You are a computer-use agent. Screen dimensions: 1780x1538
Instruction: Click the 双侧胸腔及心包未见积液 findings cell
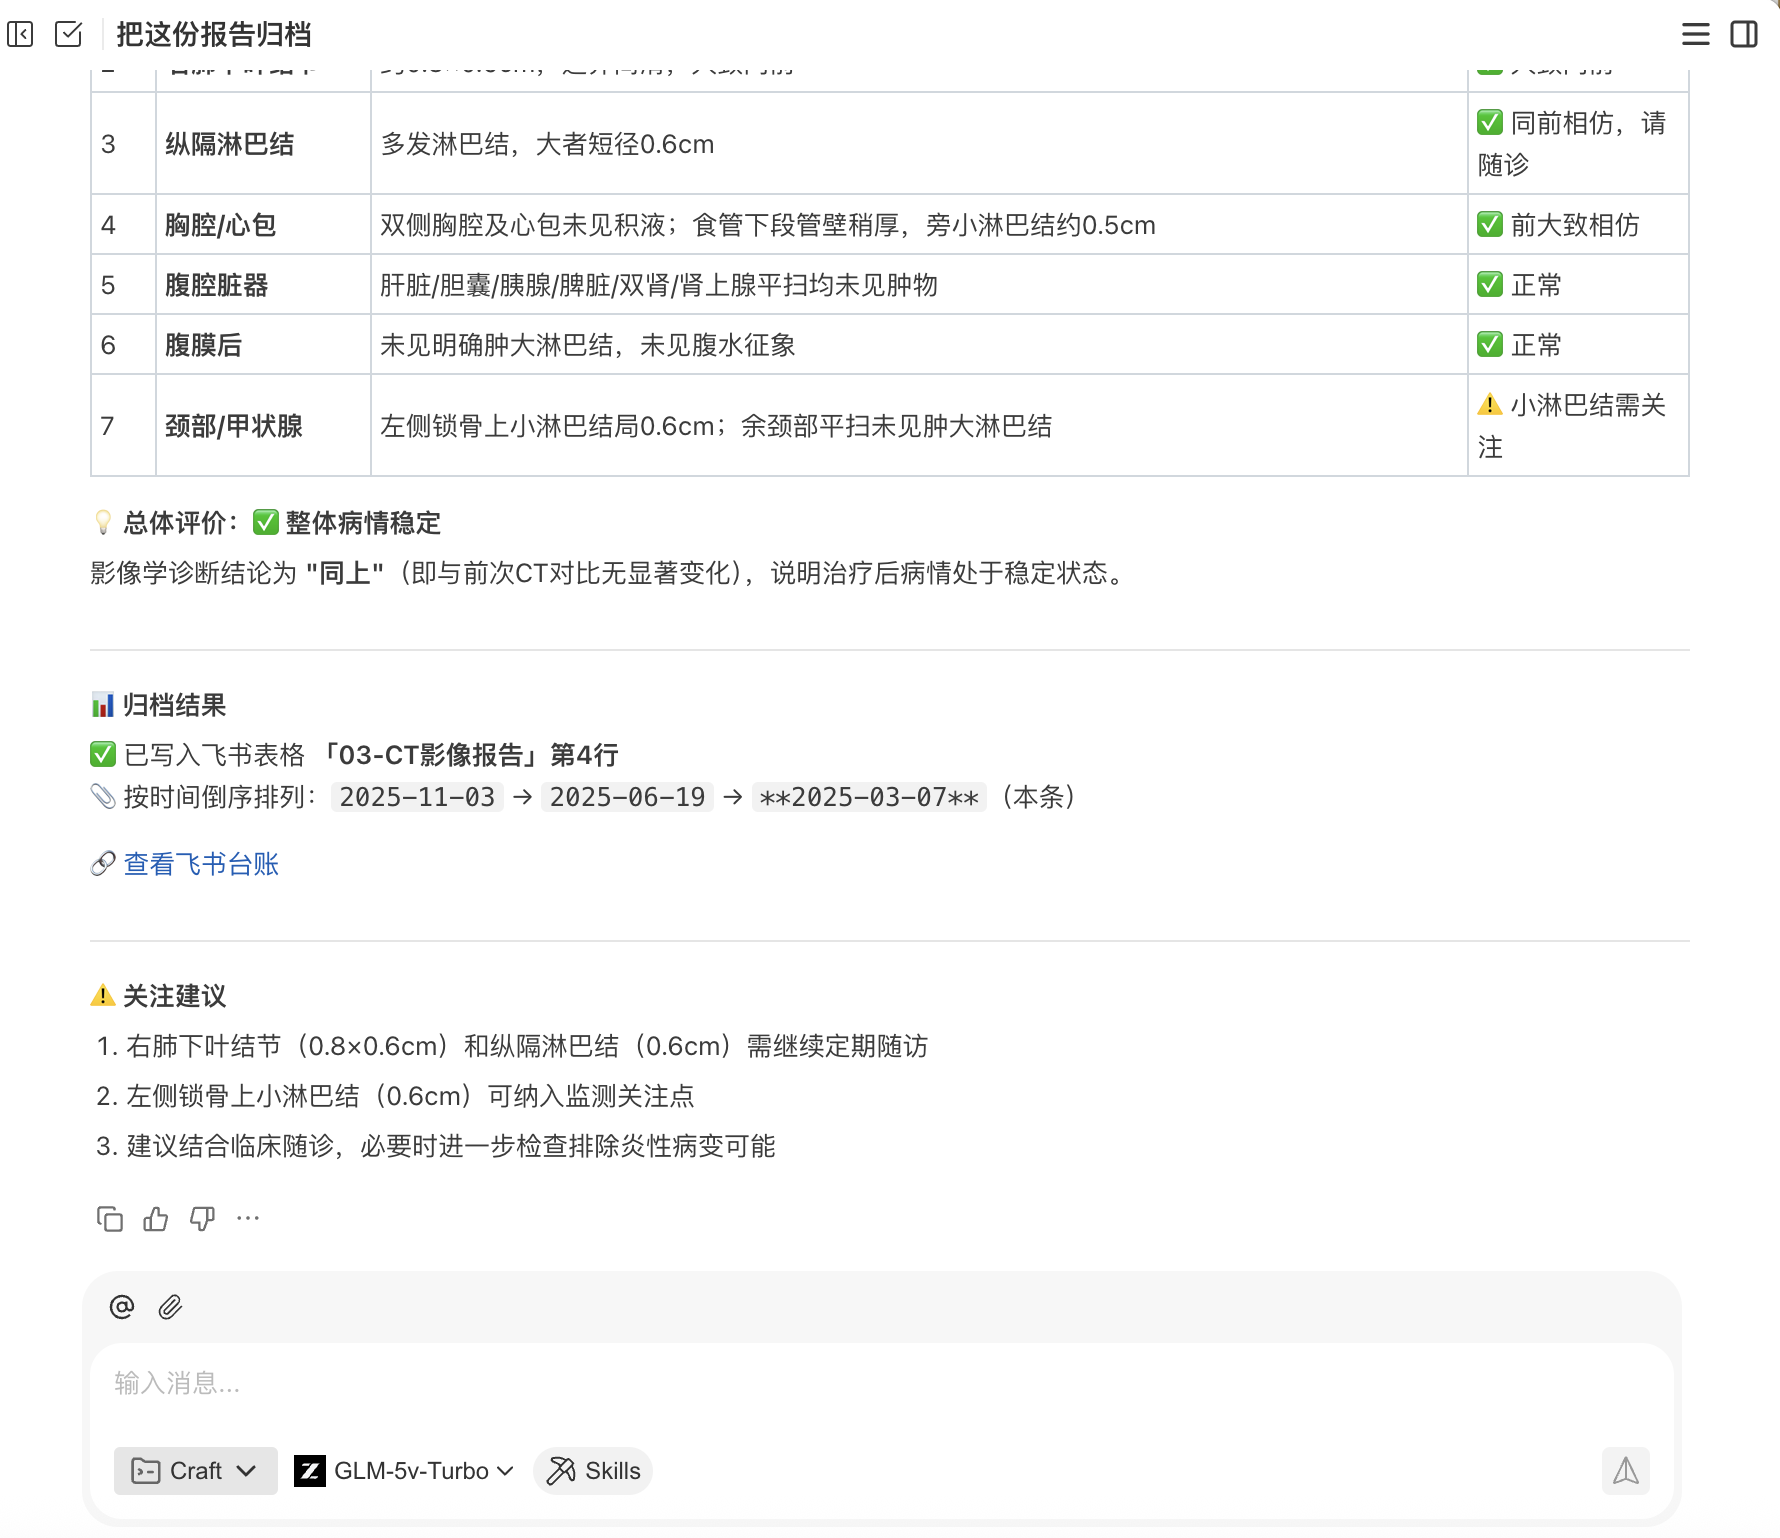pyautogui.click(x=919, y=225)
